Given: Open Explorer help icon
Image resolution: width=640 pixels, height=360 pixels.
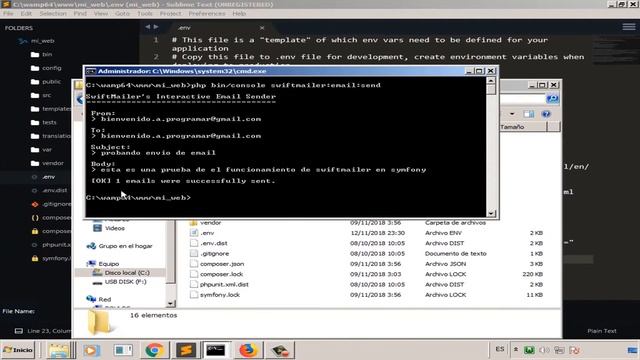Looking at the screenshot, I should (546, 114).
